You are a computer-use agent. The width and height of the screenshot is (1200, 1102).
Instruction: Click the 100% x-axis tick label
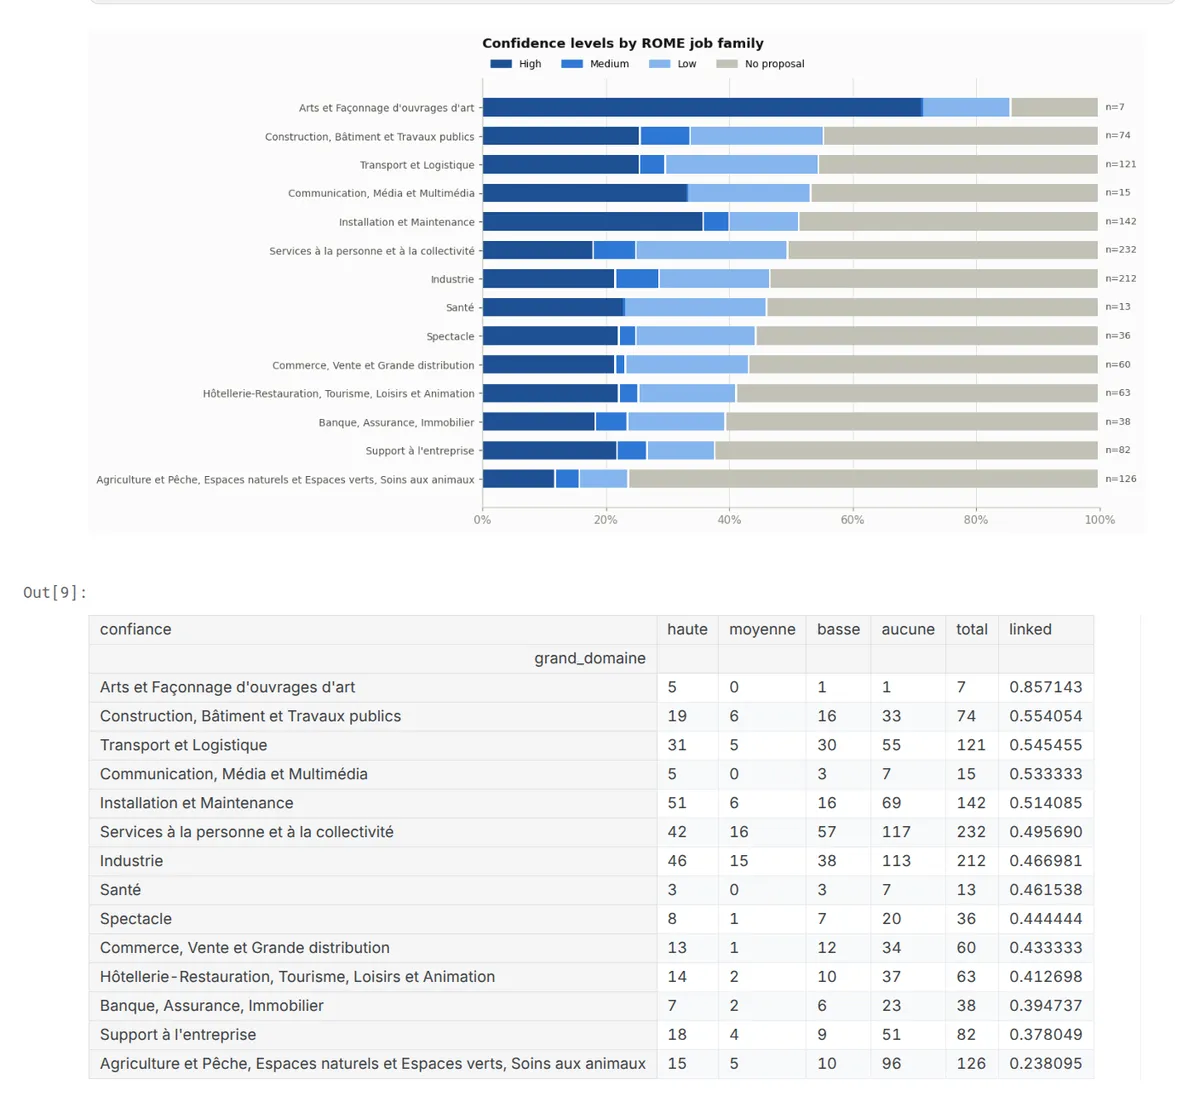coord(1100,520)
